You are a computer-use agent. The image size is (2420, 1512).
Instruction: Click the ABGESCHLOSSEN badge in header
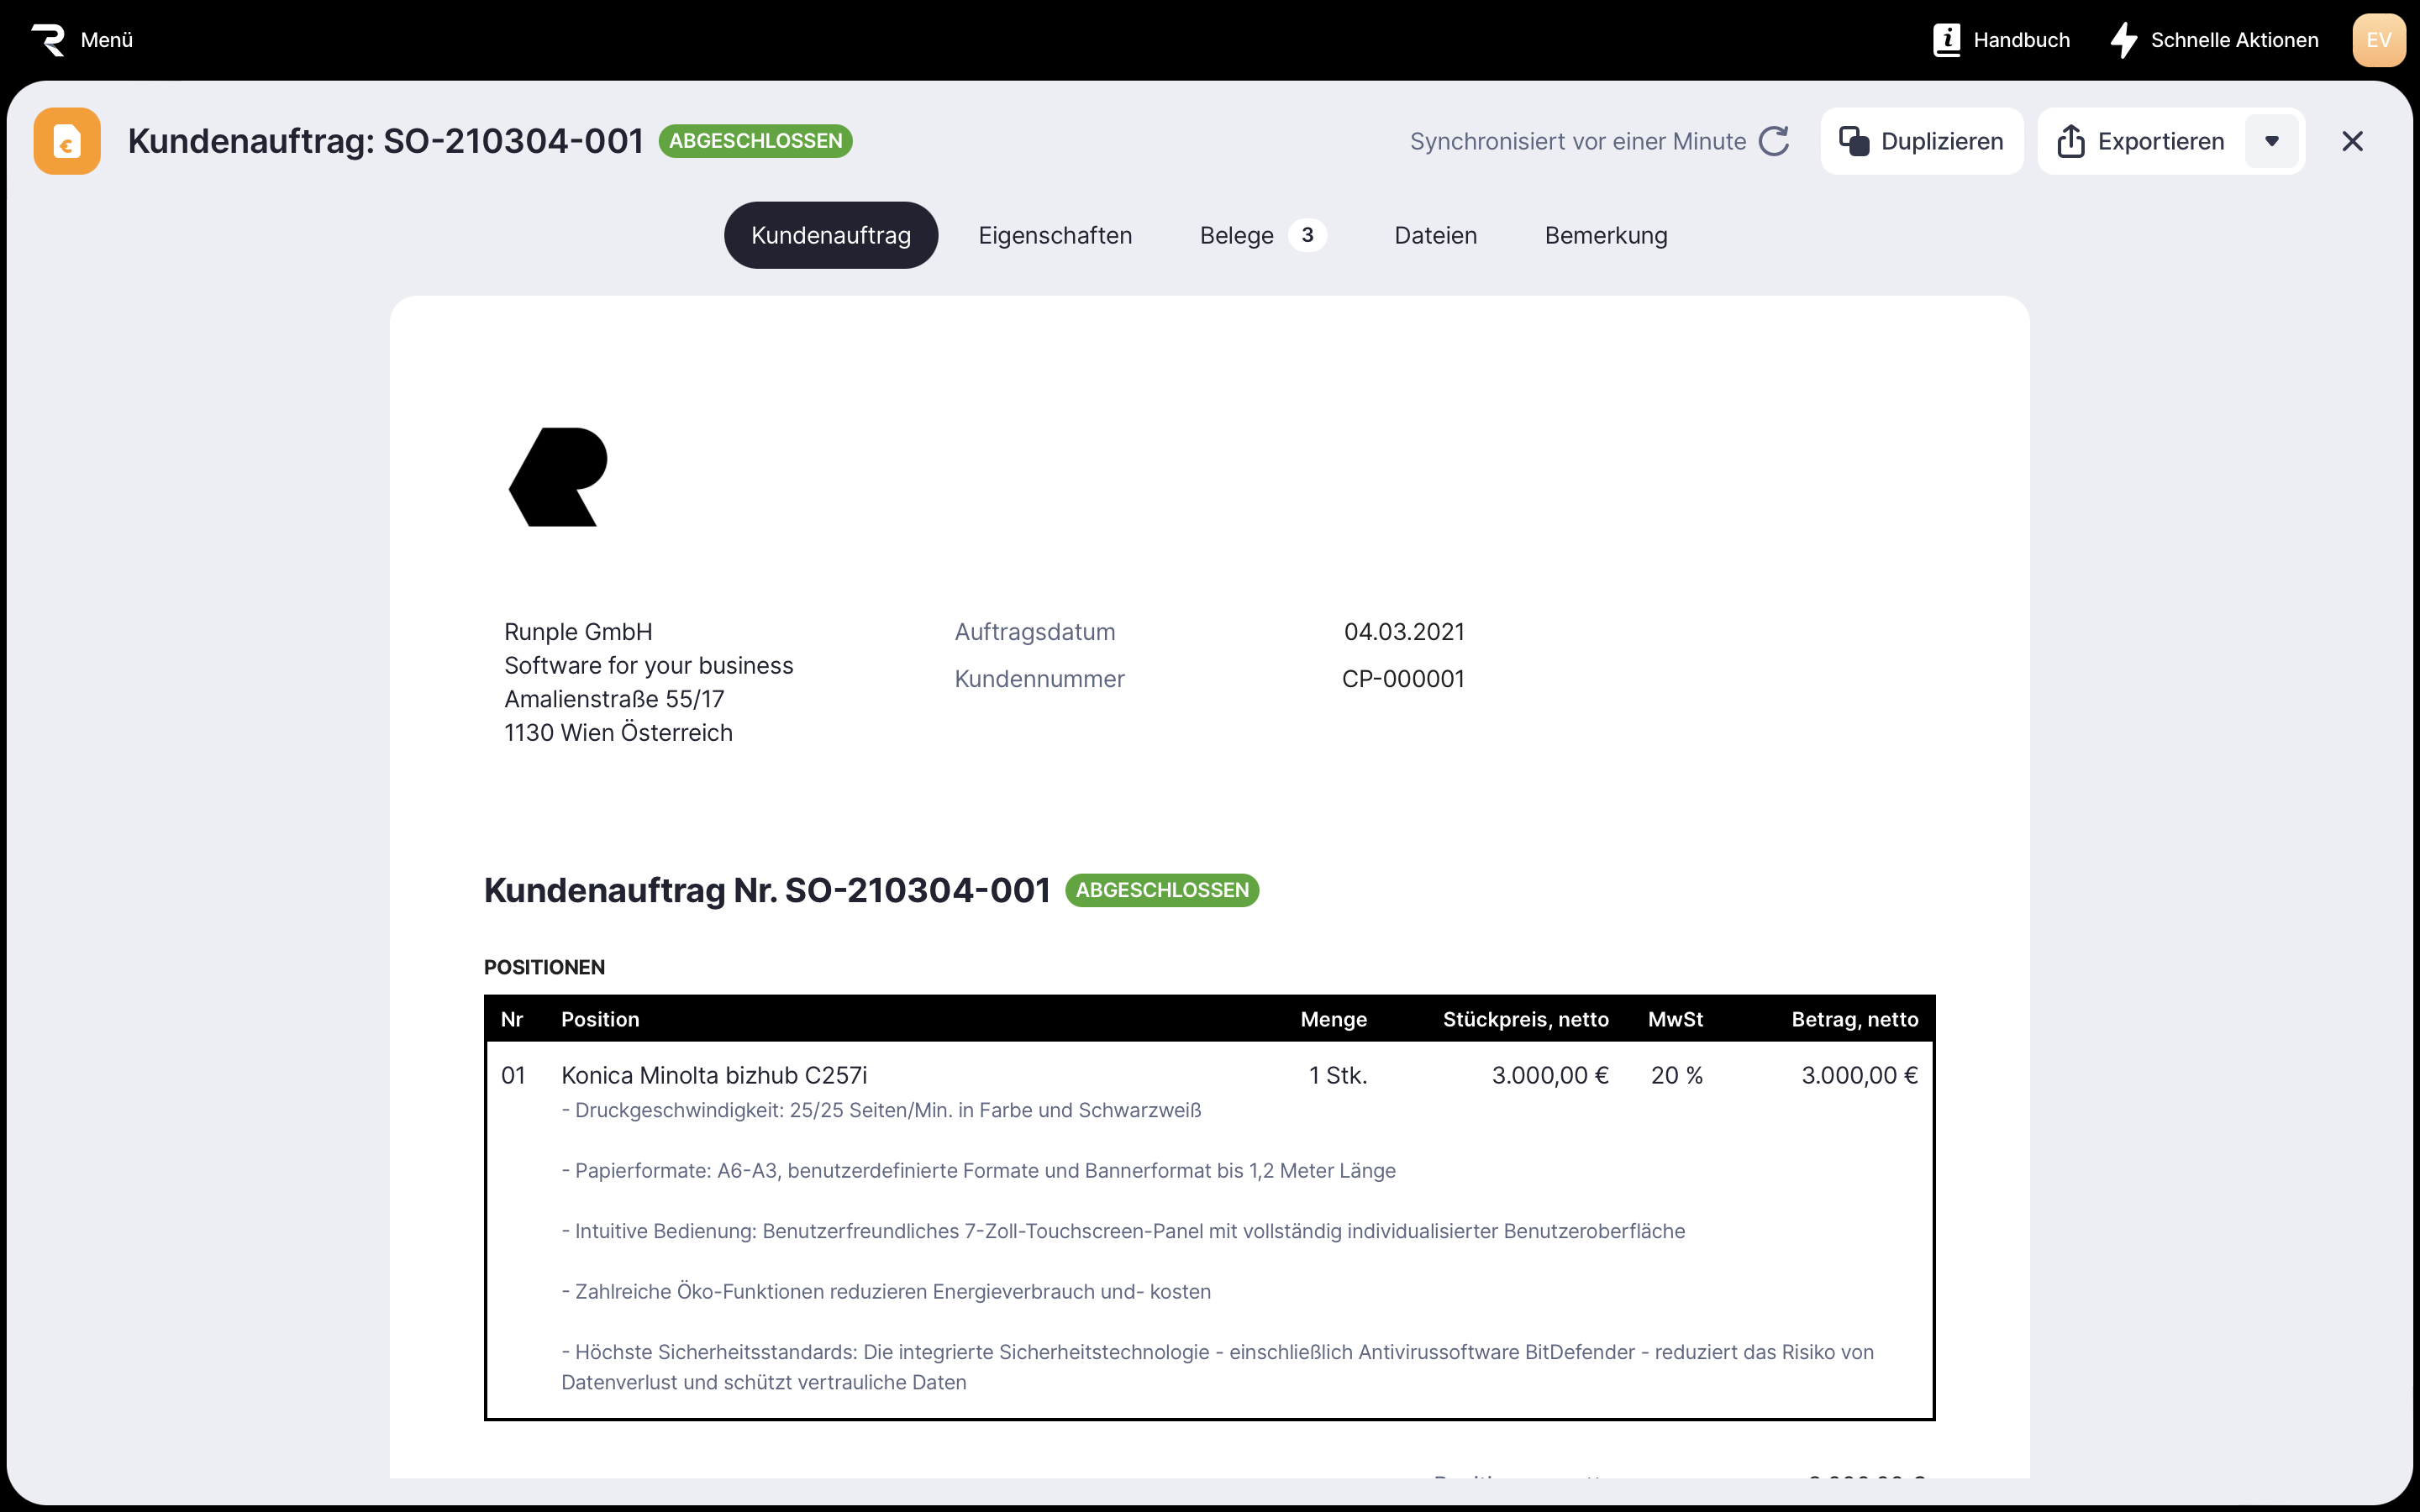755,141
